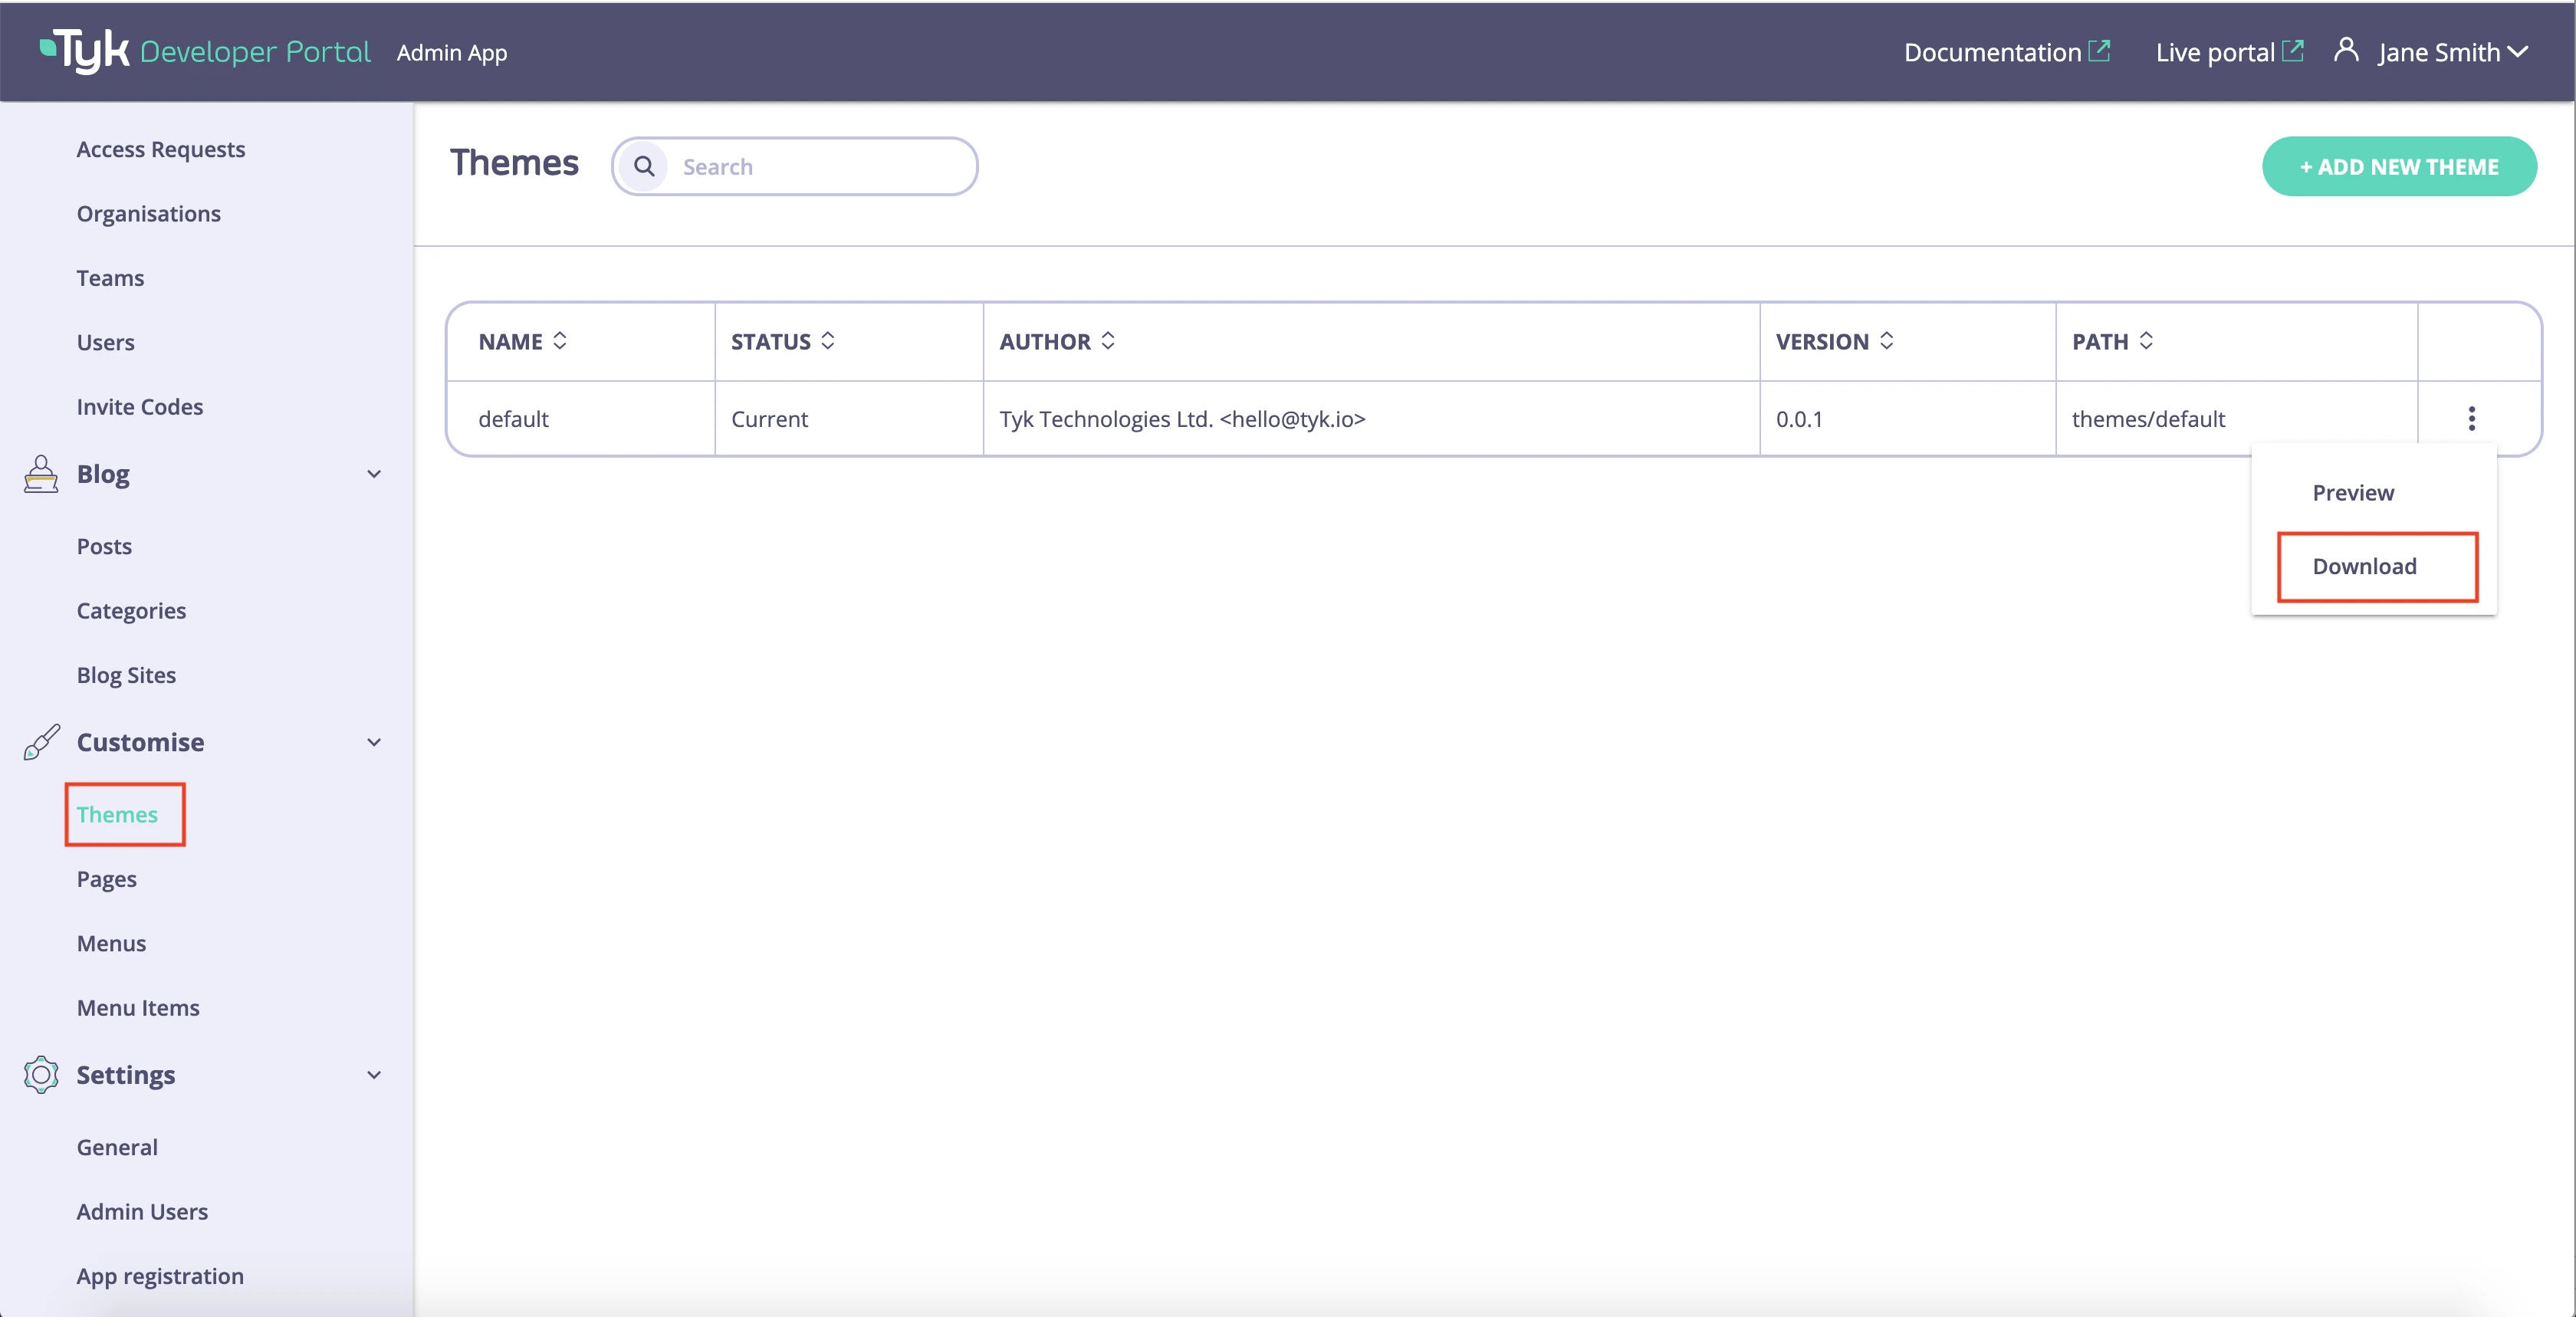Select Preview from the context menu
2576x1317 pixels.
[2353, 492]
